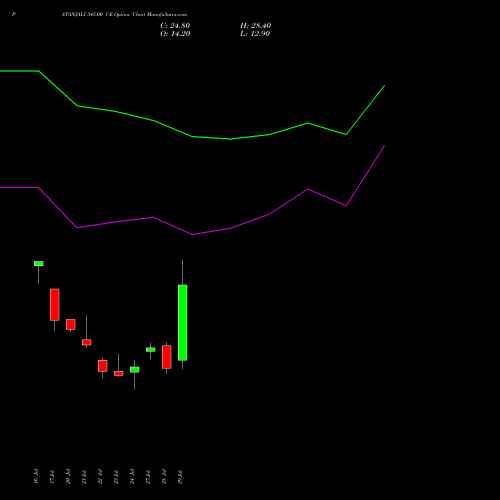Screen dimensions: 500x500
Task: Select the red candle for 28 Jul
Action: [x=167, y=357]
